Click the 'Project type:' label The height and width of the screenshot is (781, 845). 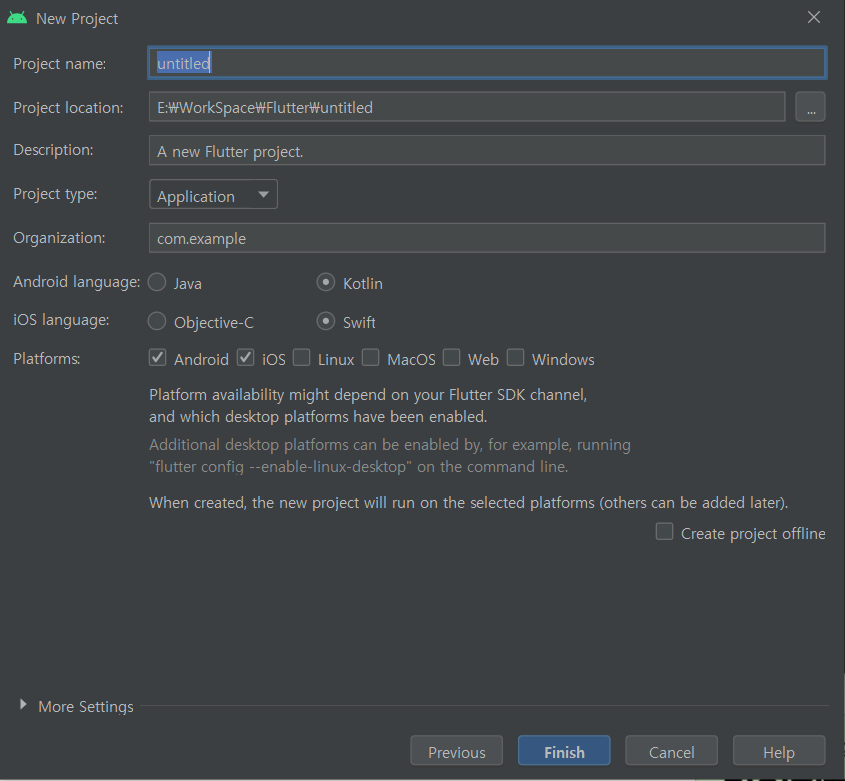click(56, 194)
